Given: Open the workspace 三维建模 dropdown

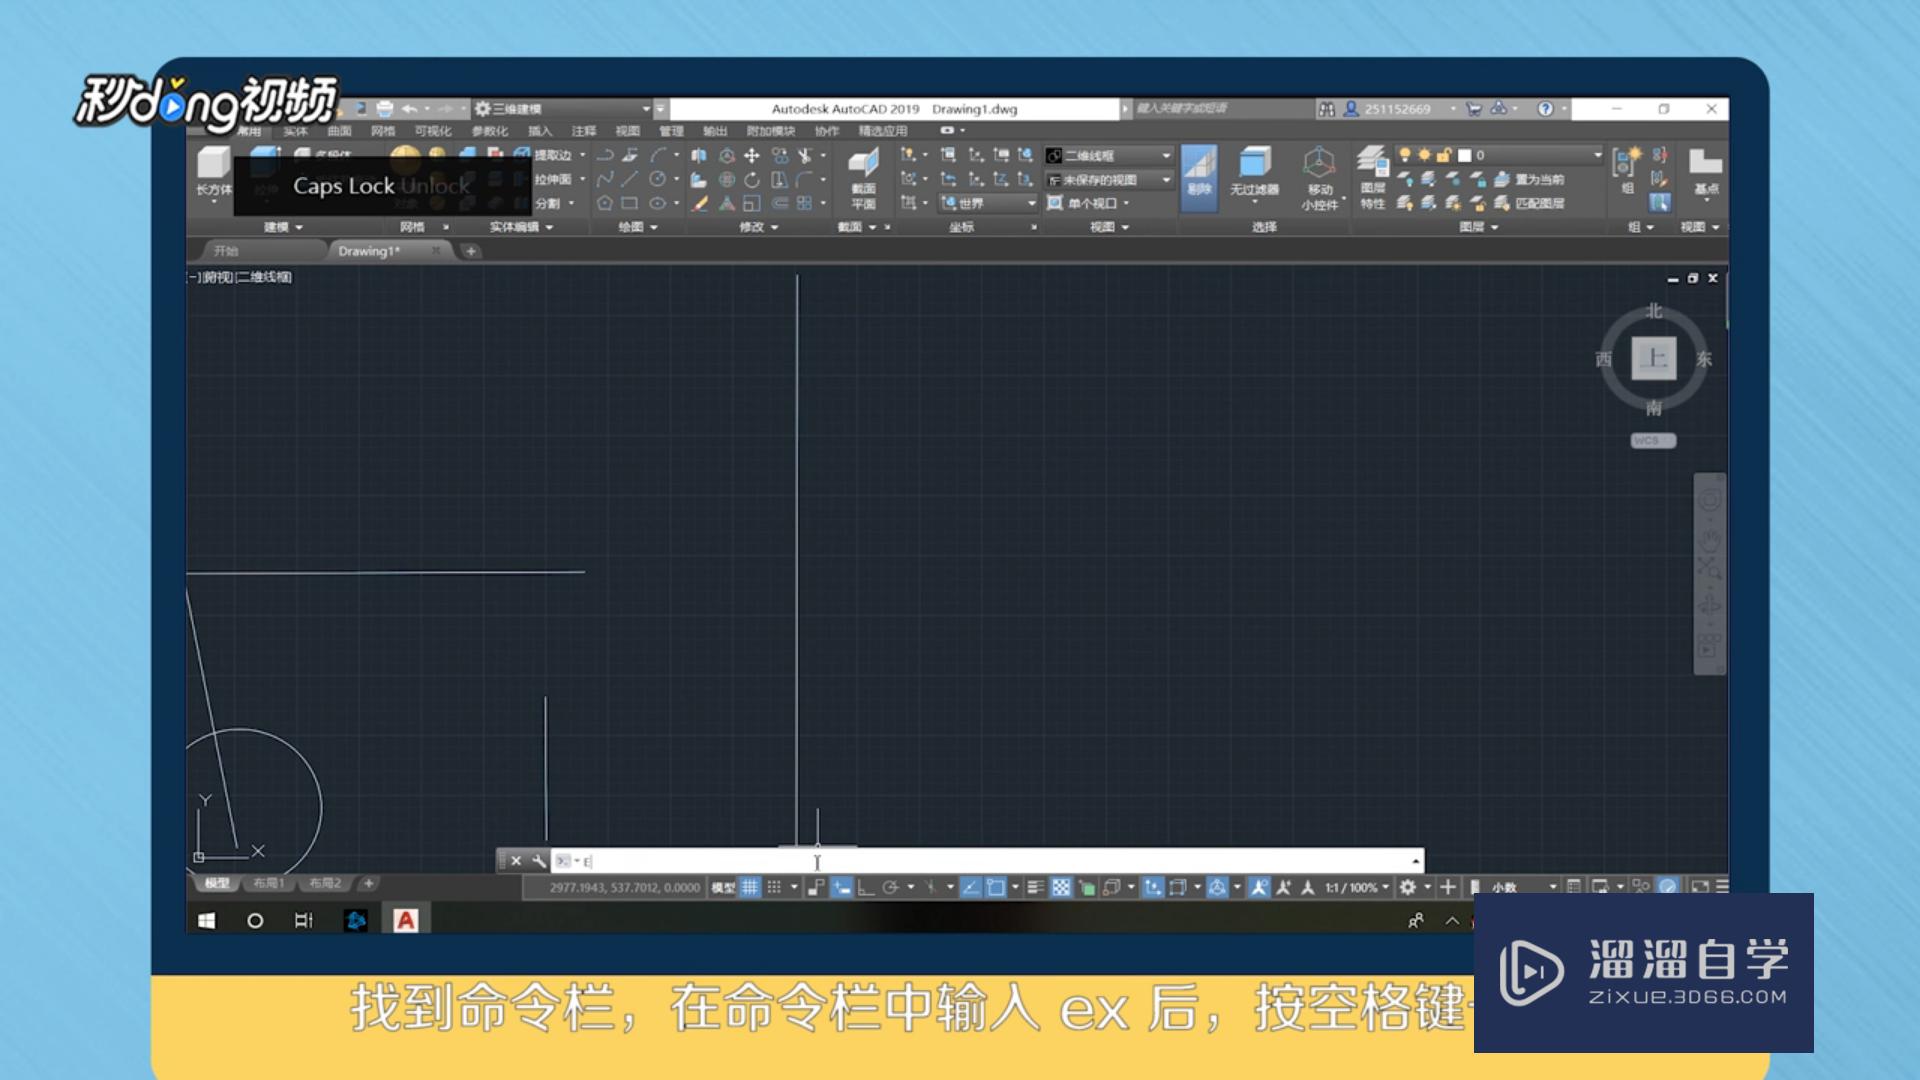Looking at the screenshot, I should coord(645,109).
